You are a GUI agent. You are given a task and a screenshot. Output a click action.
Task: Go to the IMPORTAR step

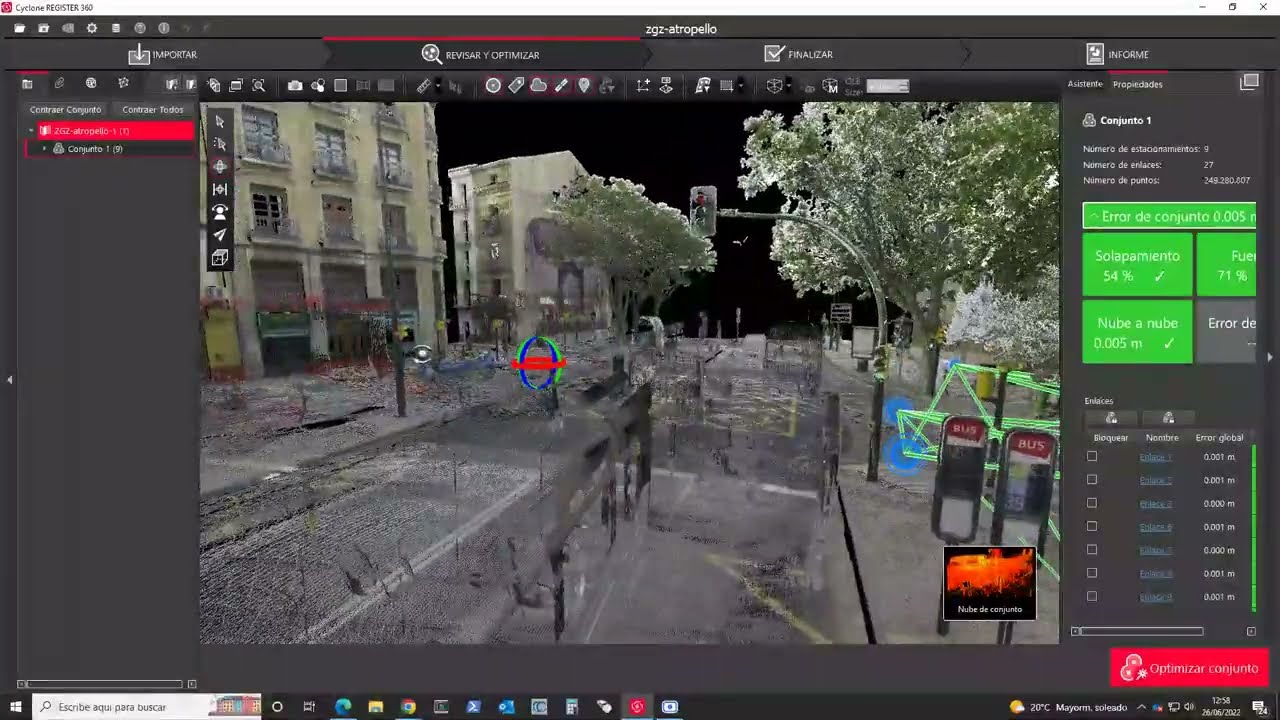pyautogui.click(x=163, y=54)
